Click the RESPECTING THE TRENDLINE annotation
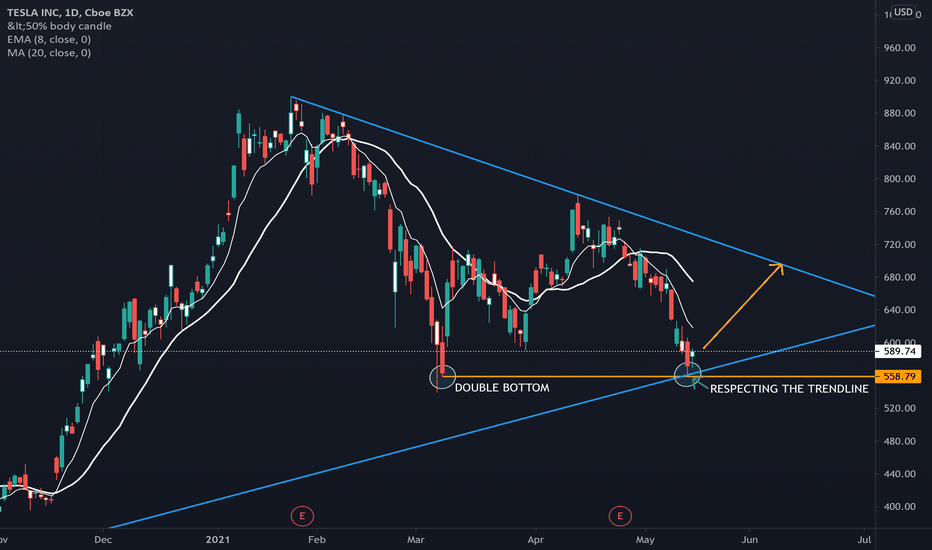This screenshot has height=550, width=932. click(789, 389)
